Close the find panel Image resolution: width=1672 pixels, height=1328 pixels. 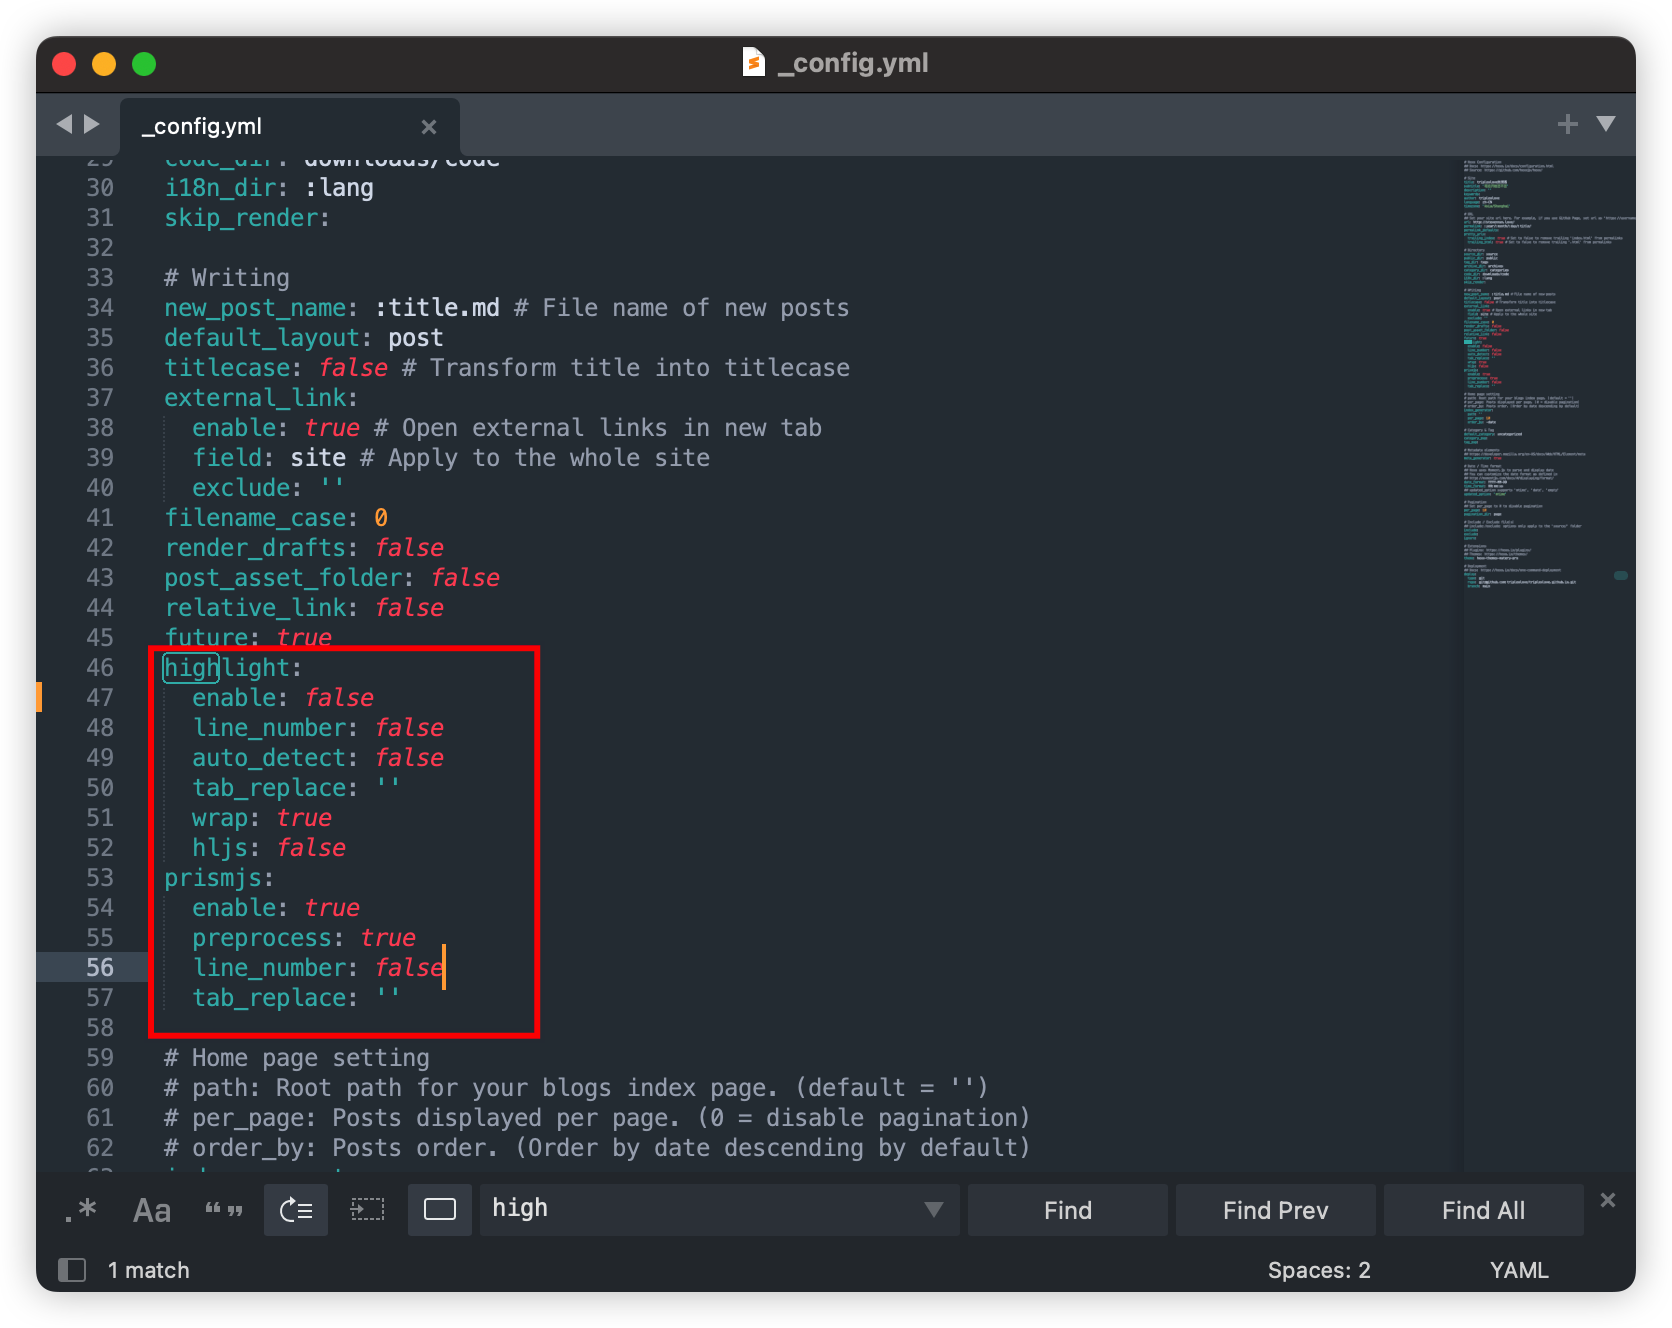tap(1608, 1200)
